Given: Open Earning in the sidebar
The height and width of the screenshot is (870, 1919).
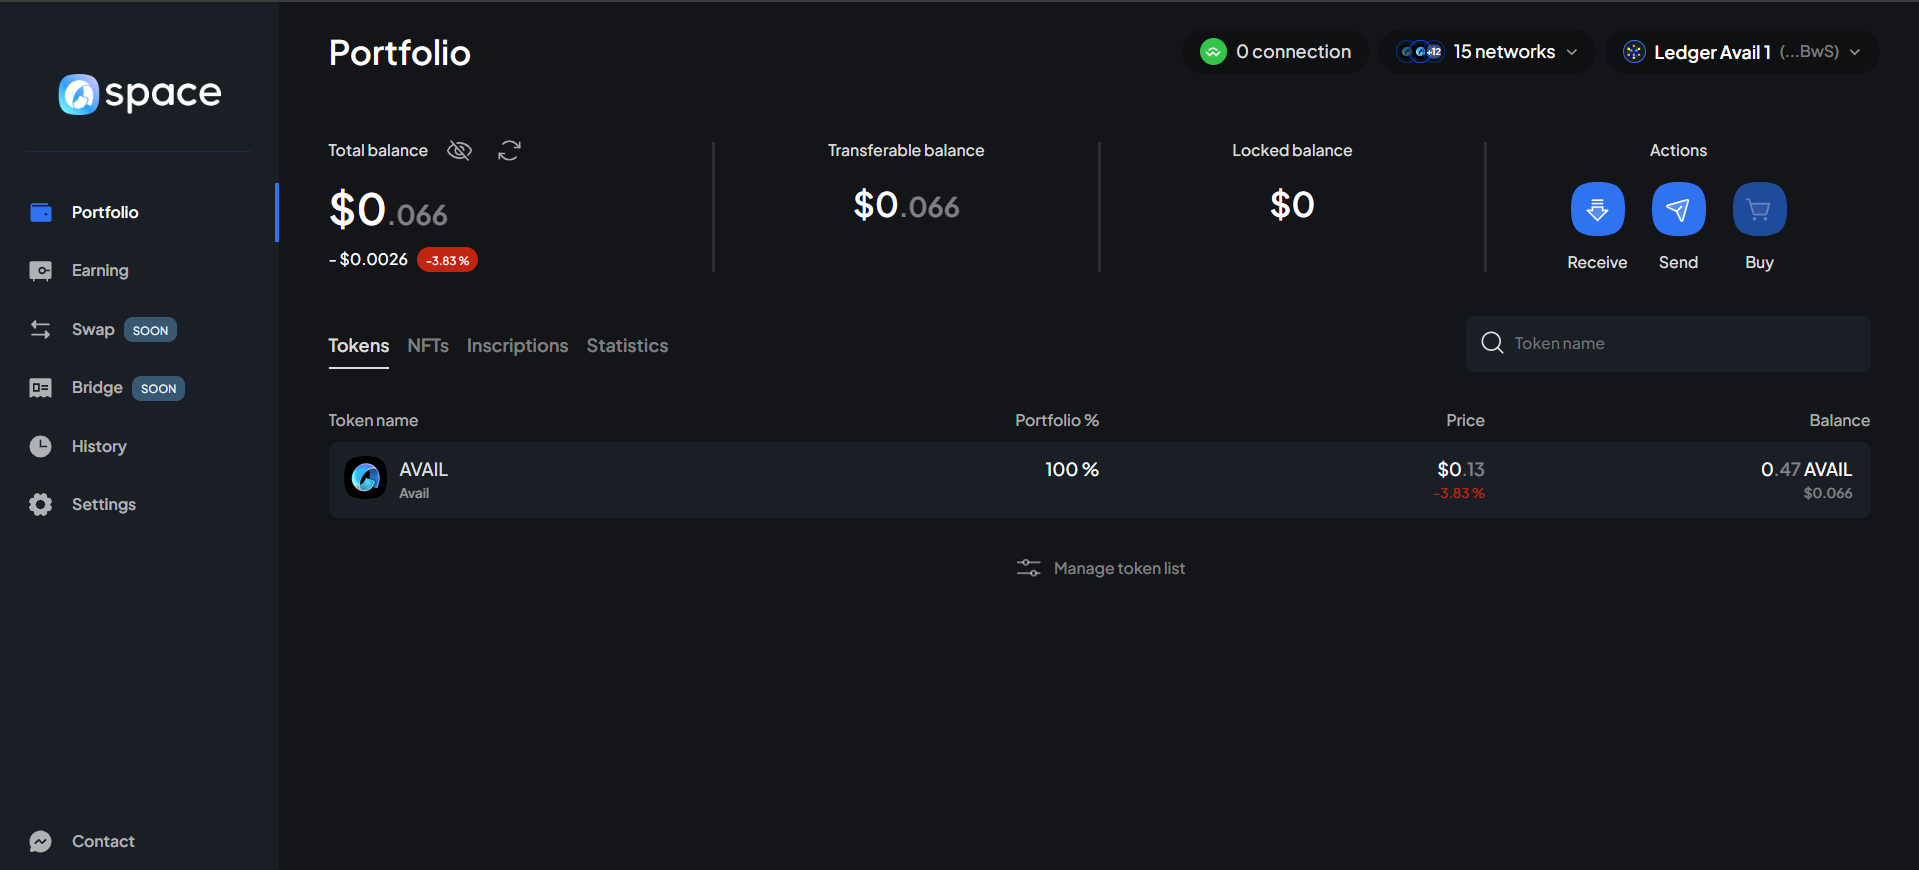Looking at the screenshot, I should (100, 271).
